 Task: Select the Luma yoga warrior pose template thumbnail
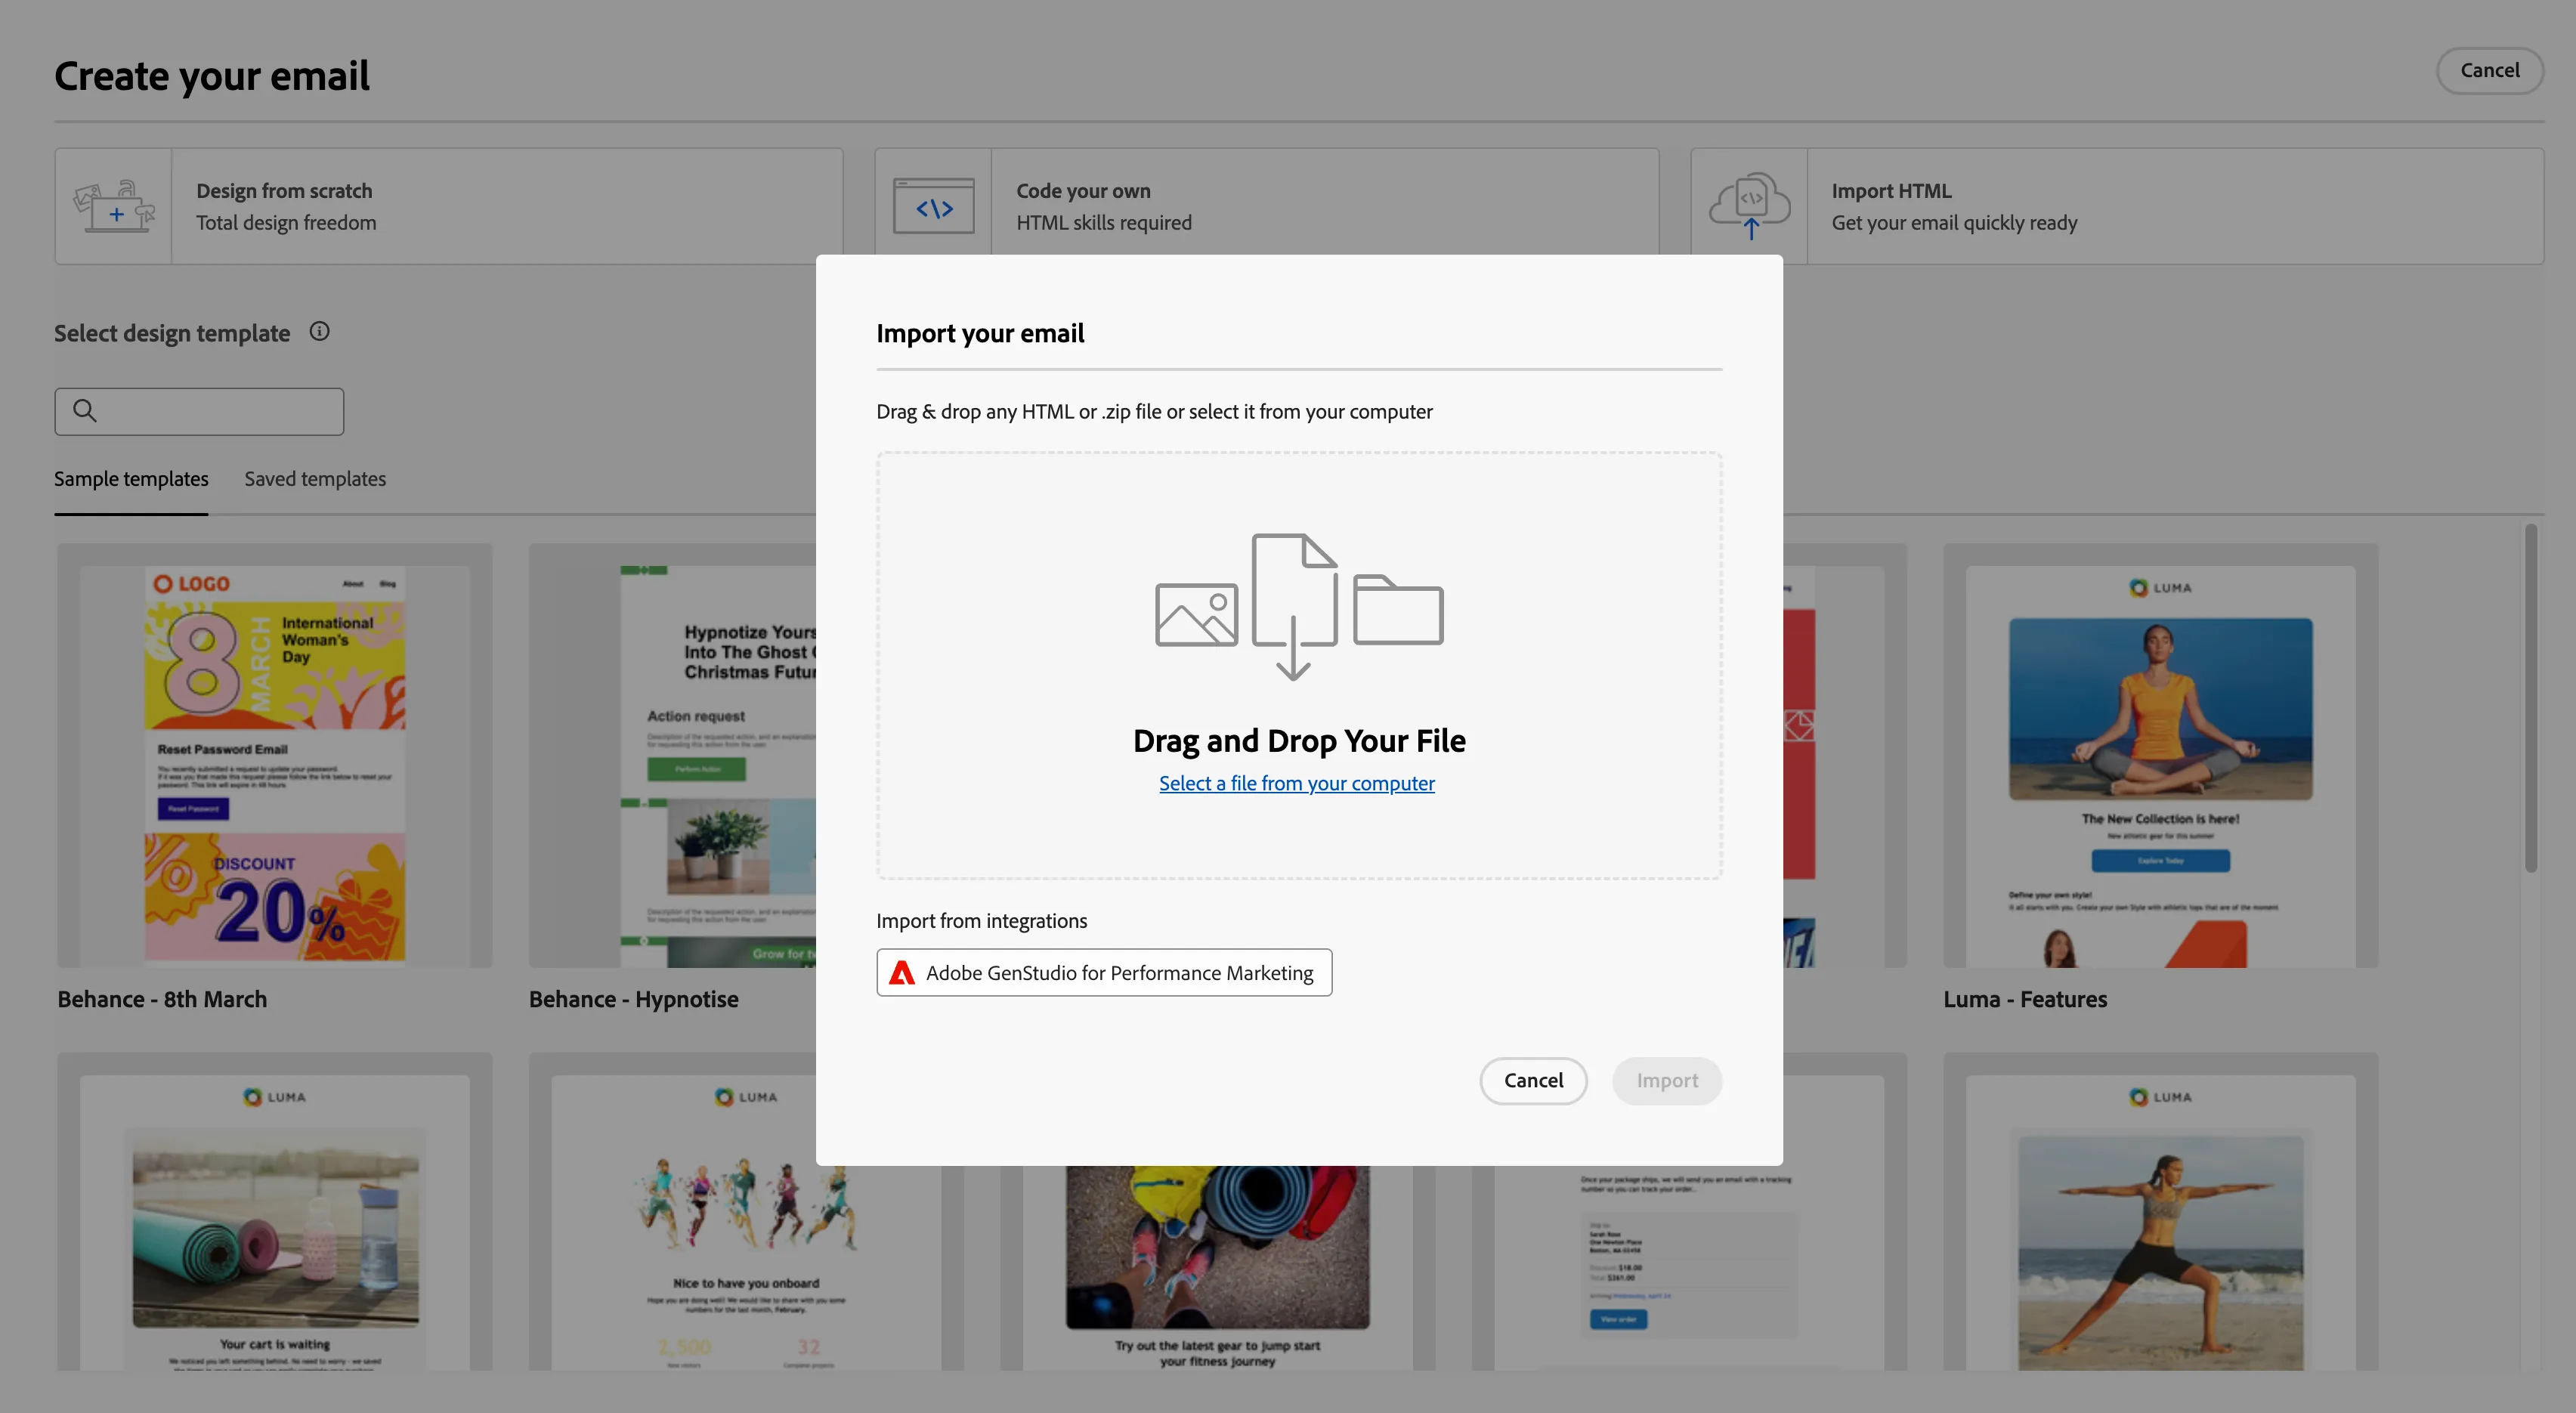[x=2160, y=1212]
